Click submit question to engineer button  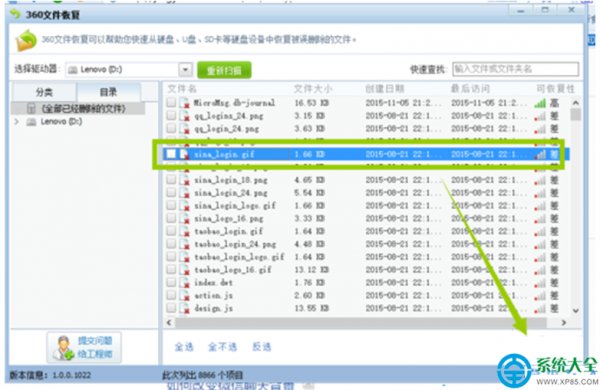click(84, 348)
